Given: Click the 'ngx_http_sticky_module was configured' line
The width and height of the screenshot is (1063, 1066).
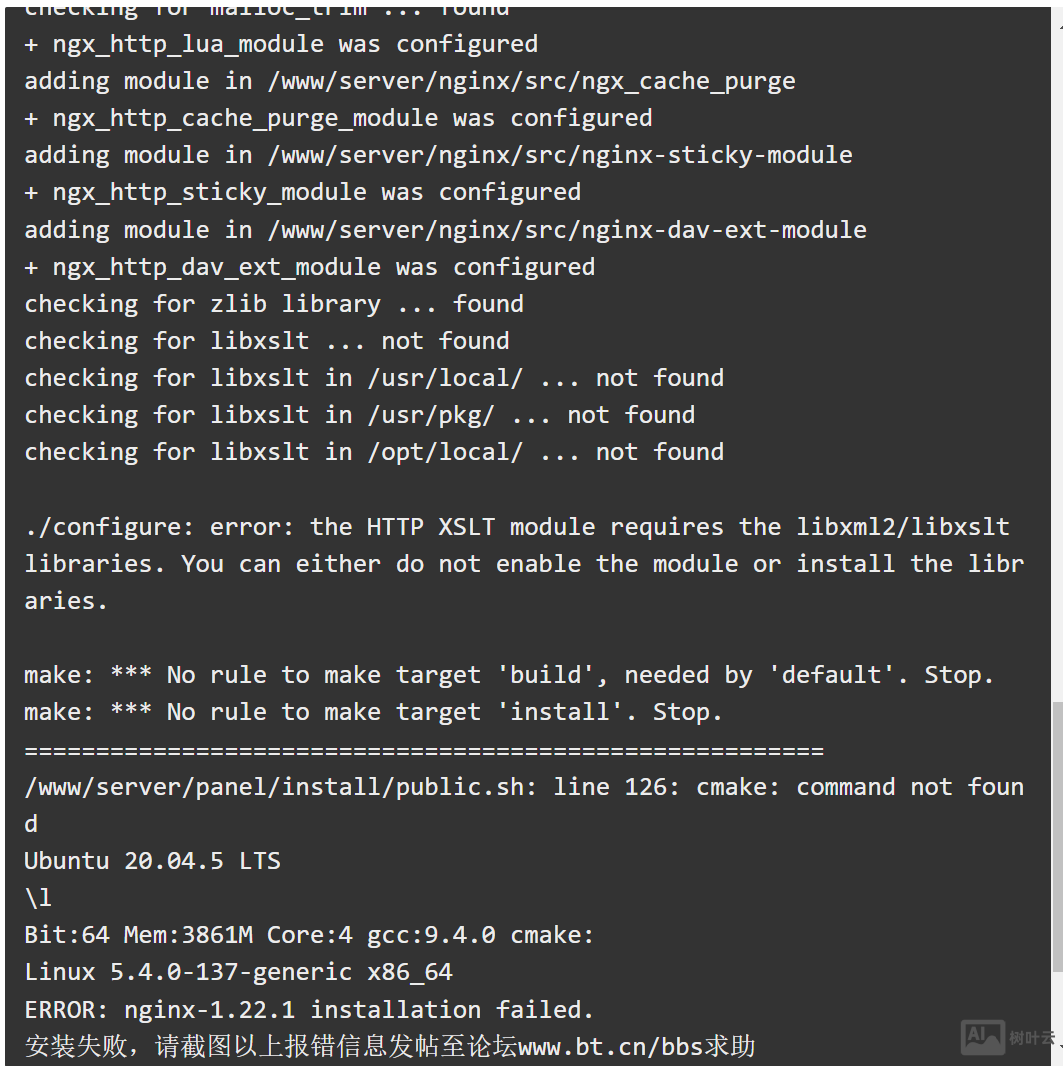Looking at the screenshot, I should pos(302,192).
